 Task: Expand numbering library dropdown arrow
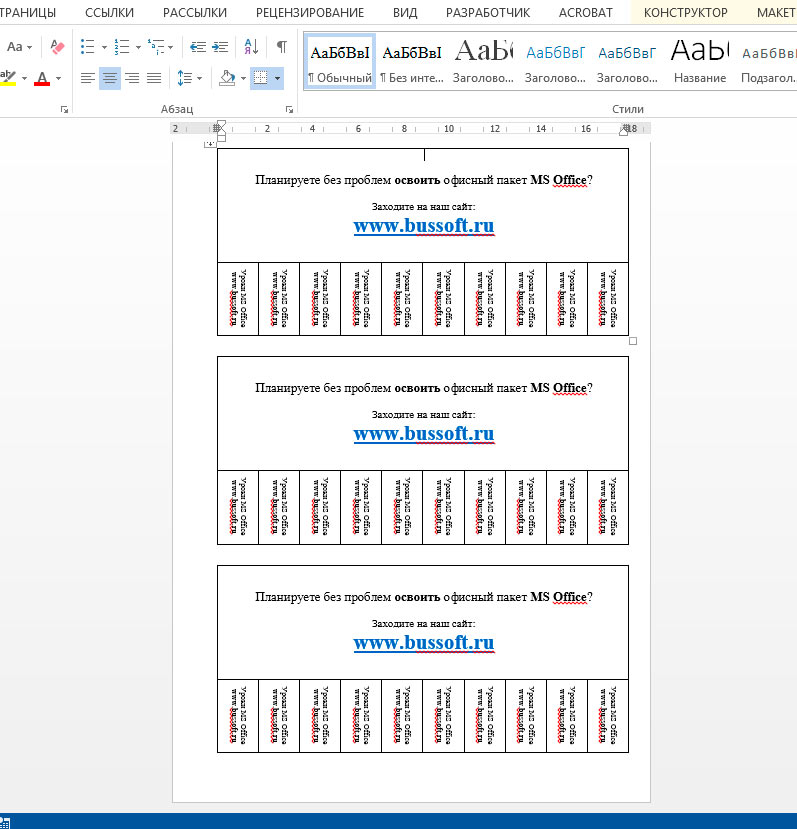click(x=138, y=47)
